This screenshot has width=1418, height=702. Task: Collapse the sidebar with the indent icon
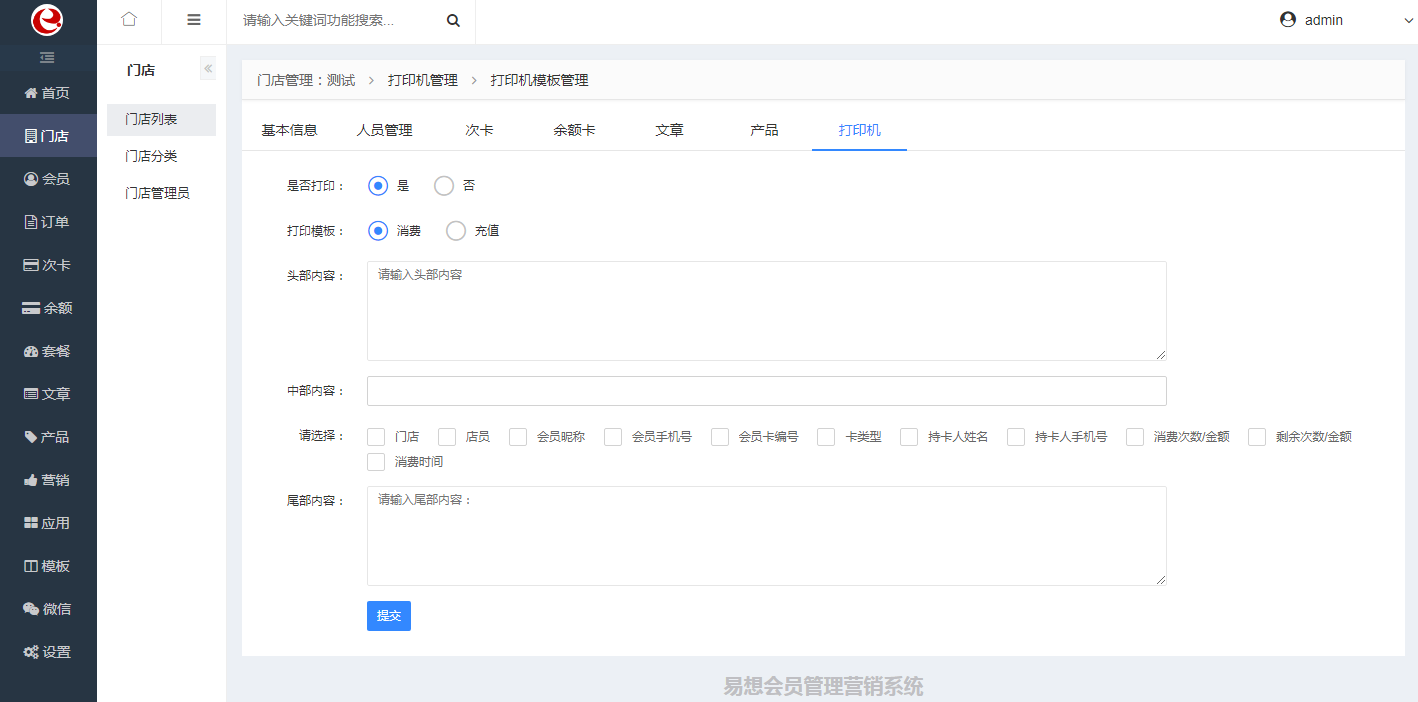[x=47, y=57]
